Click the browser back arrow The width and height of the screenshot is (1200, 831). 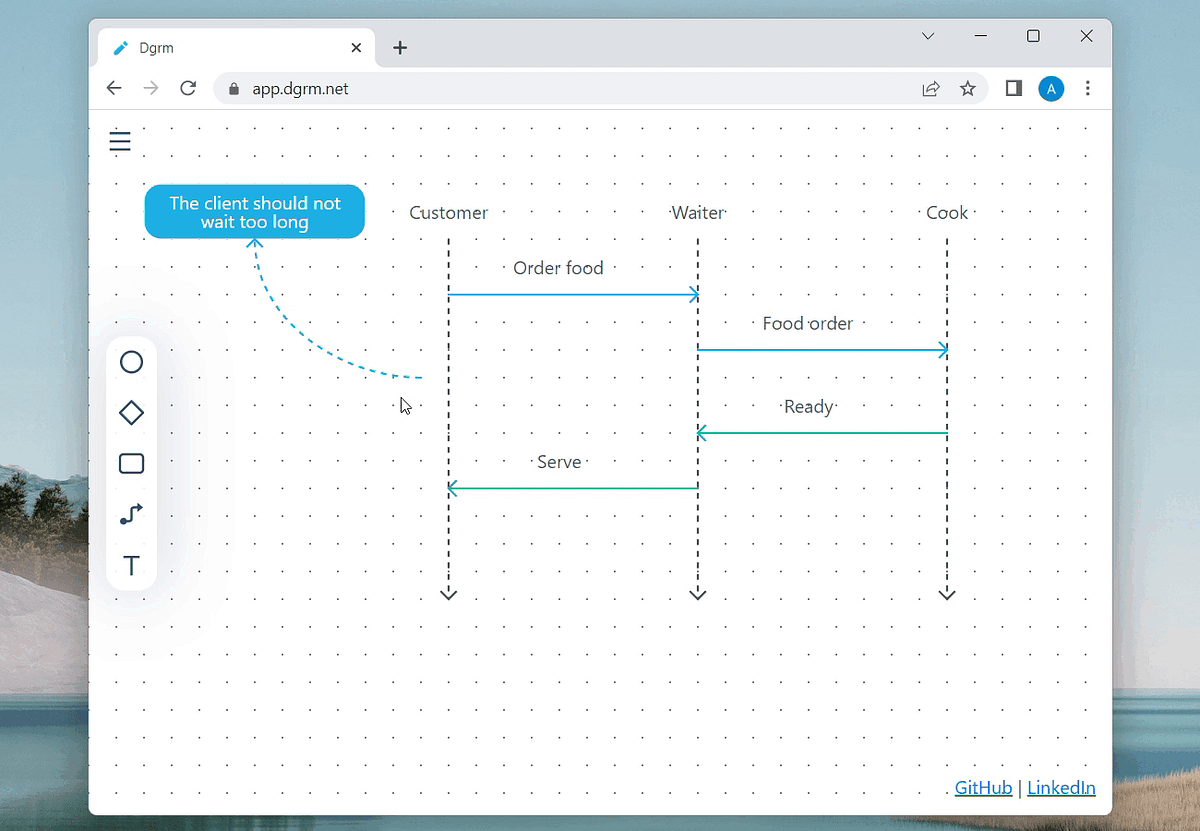point(114,88)
